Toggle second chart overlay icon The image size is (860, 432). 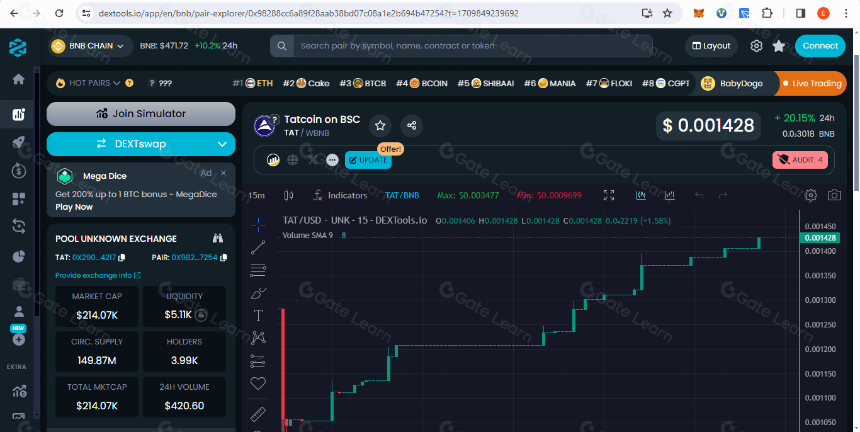670,195
